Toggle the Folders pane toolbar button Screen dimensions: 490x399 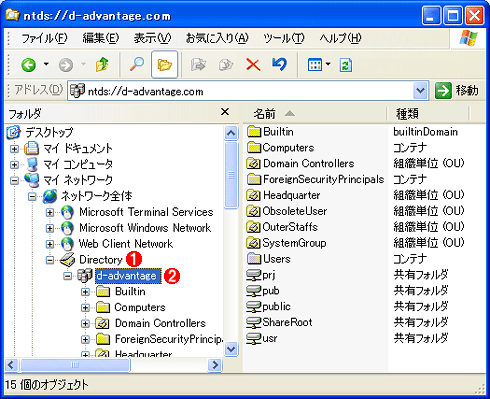click(x=164, y=64)
